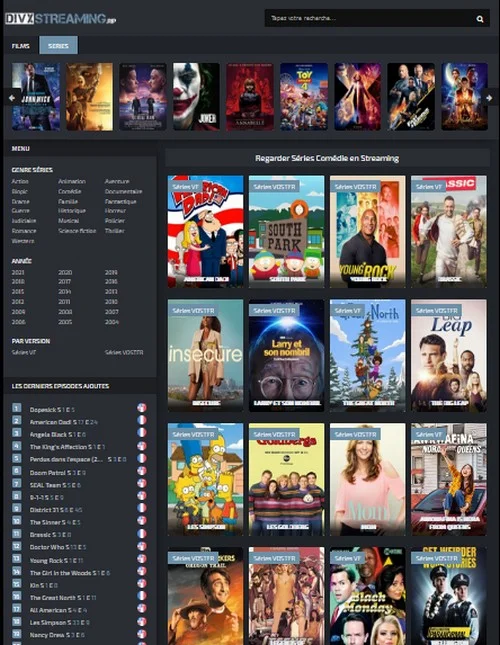Click the flag icon beside The Sinner
500x645 pixels.
[x=142, y=521]
